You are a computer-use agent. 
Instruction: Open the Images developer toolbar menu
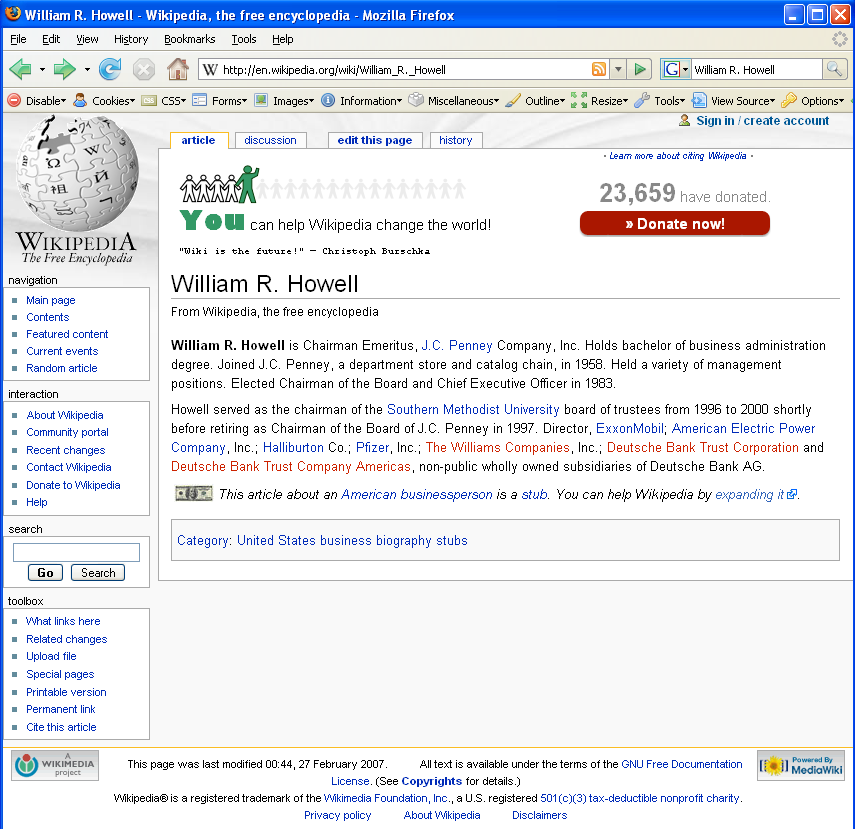(x=285, y=101)
